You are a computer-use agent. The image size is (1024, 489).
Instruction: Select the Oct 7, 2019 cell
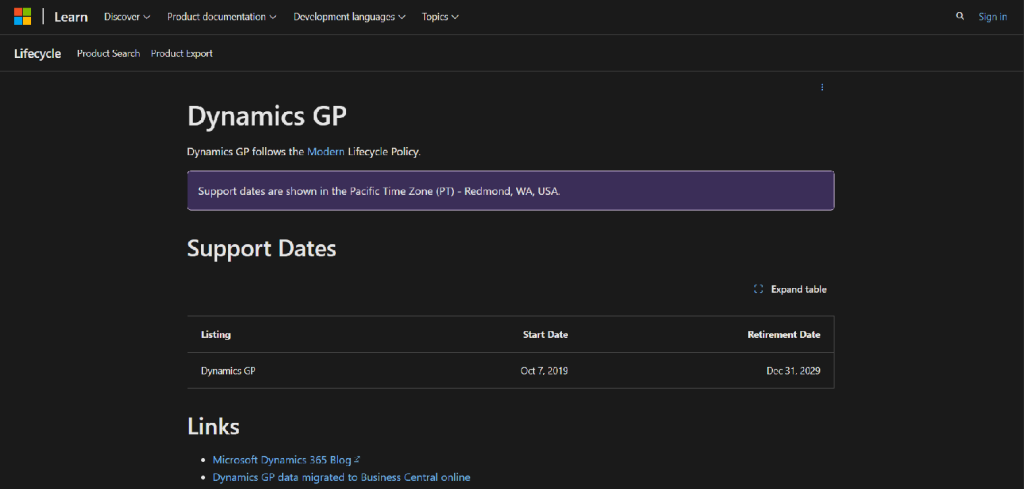click(544, 371)
